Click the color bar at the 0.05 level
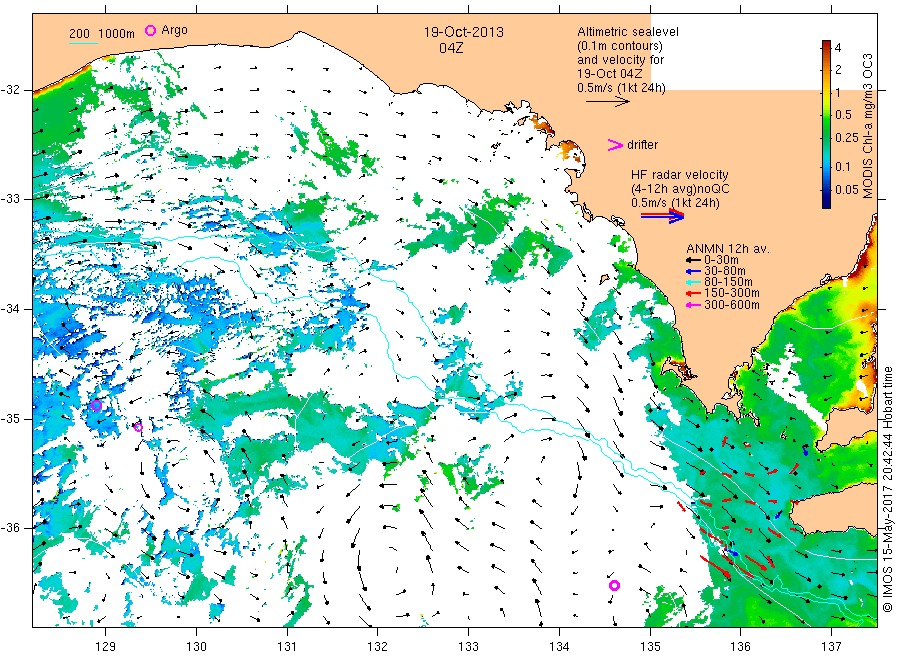 [826, 189]
